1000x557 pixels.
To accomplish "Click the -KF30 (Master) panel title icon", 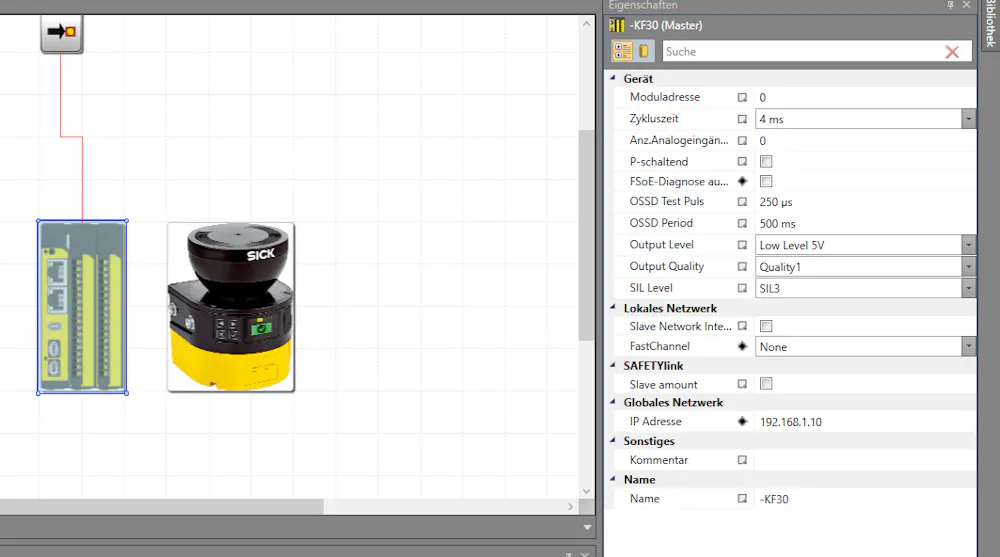I will (617, 26).
